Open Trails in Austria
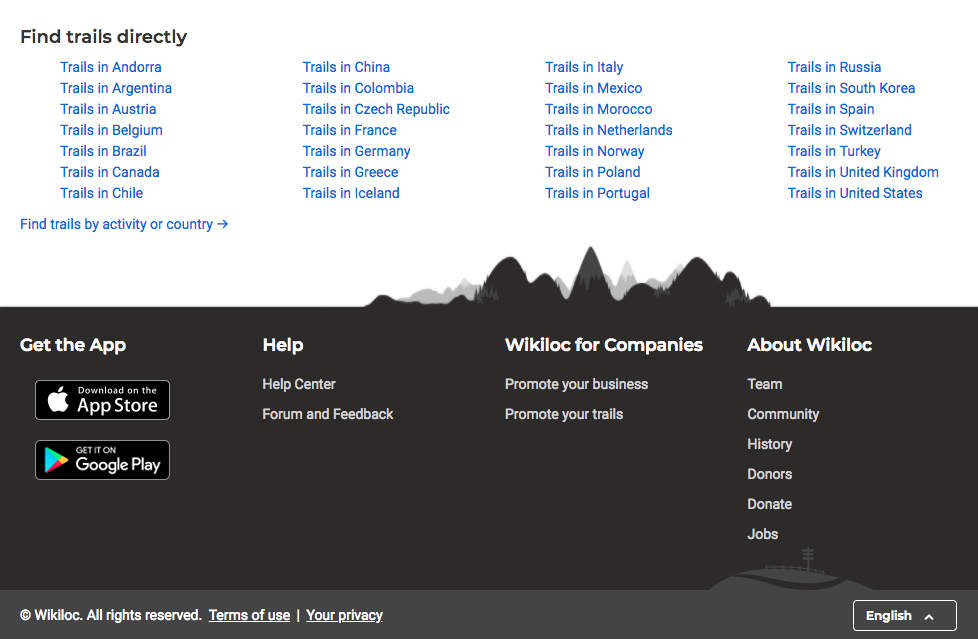This screenshot has height=639, width=978. pyautogui.click(x=108, y=109)
